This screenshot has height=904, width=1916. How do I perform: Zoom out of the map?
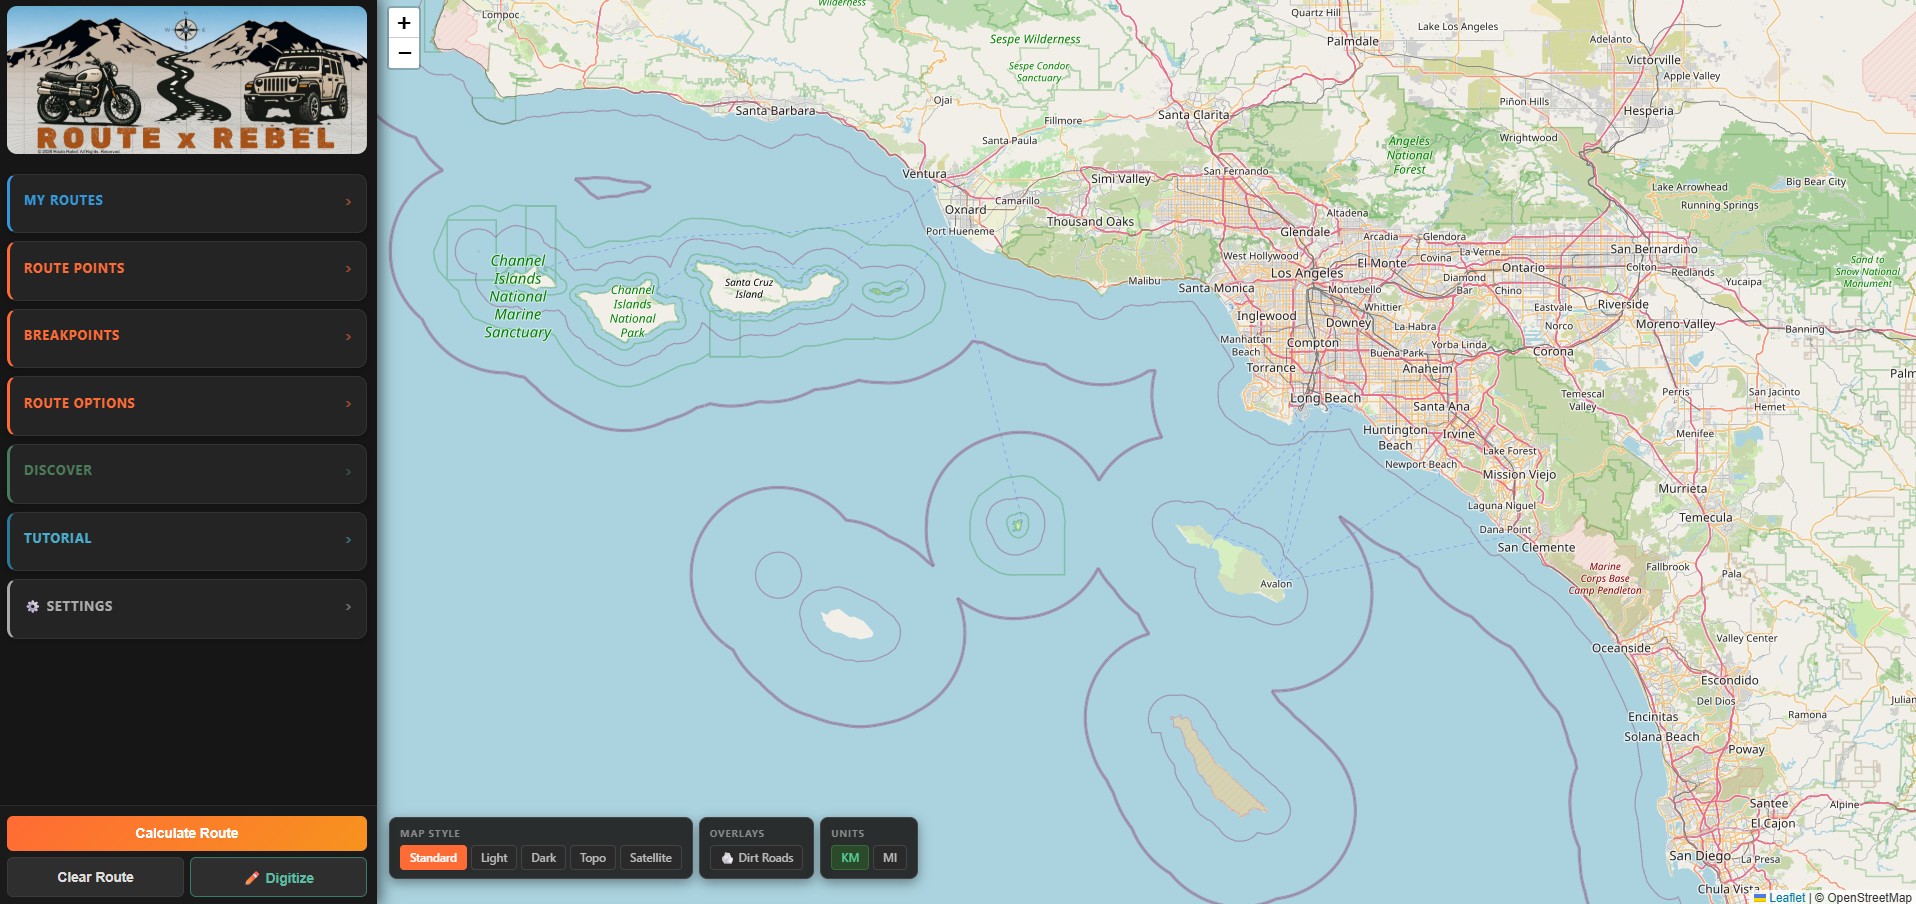pos(404,53)
